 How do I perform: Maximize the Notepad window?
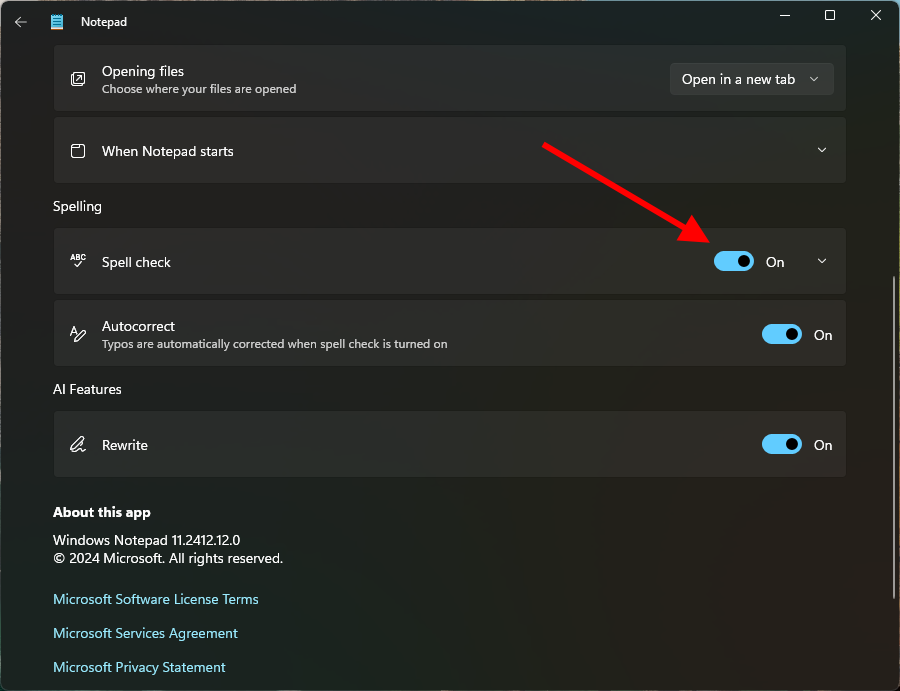coord(830,15)
